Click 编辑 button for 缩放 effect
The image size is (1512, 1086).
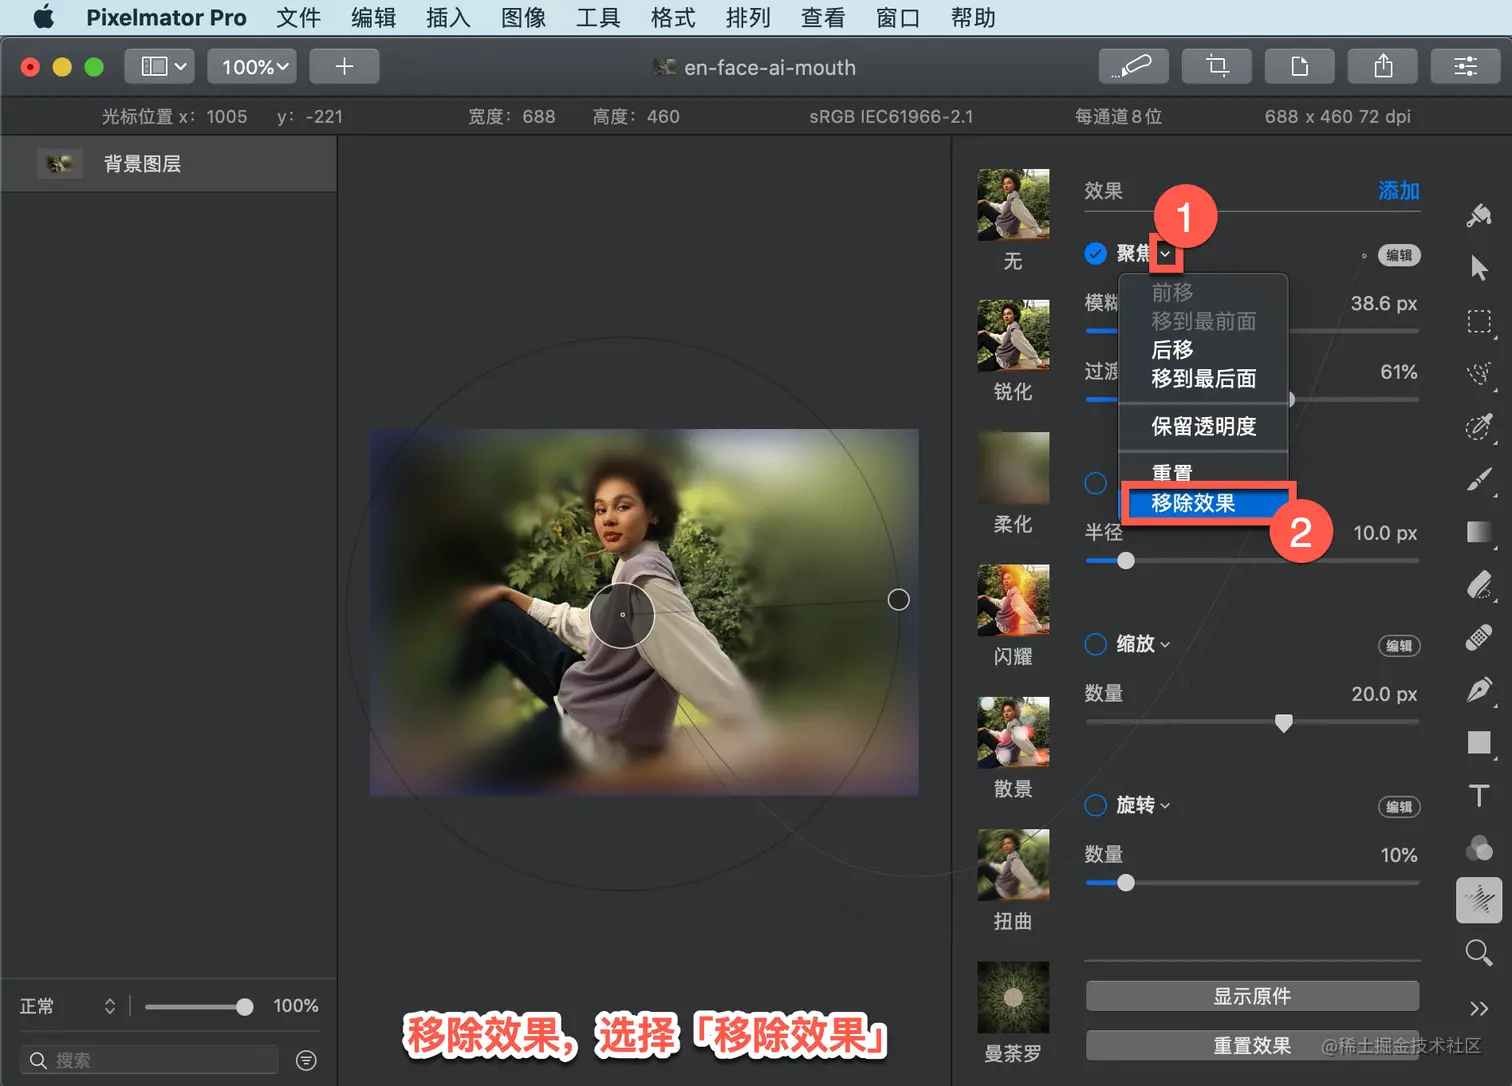tap(1399, 646)
